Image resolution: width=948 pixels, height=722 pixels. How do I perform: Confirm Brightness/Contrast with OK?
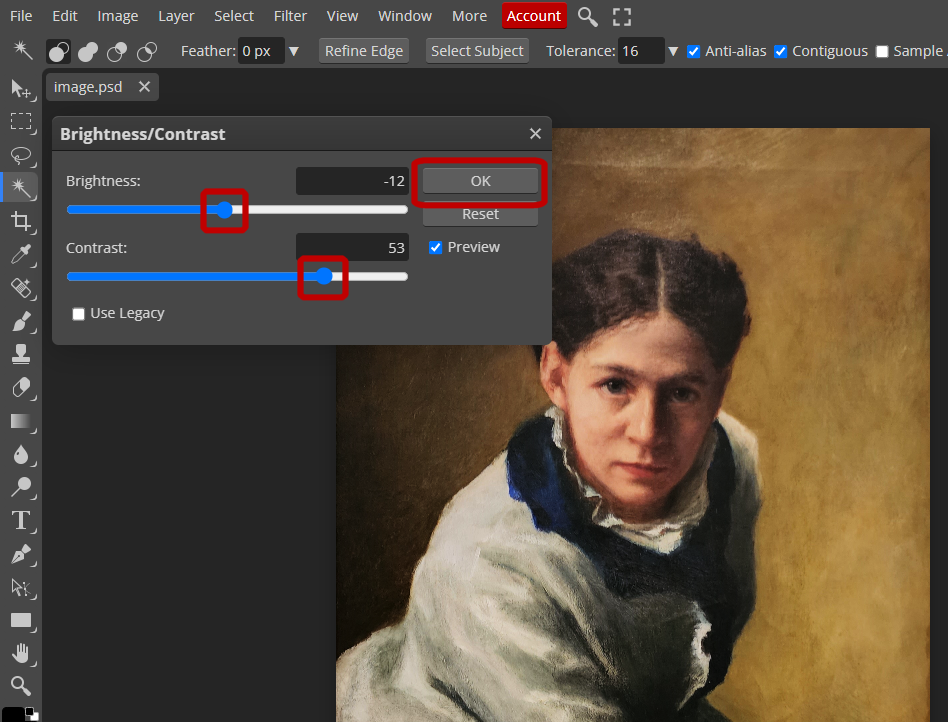pos(480,181)
